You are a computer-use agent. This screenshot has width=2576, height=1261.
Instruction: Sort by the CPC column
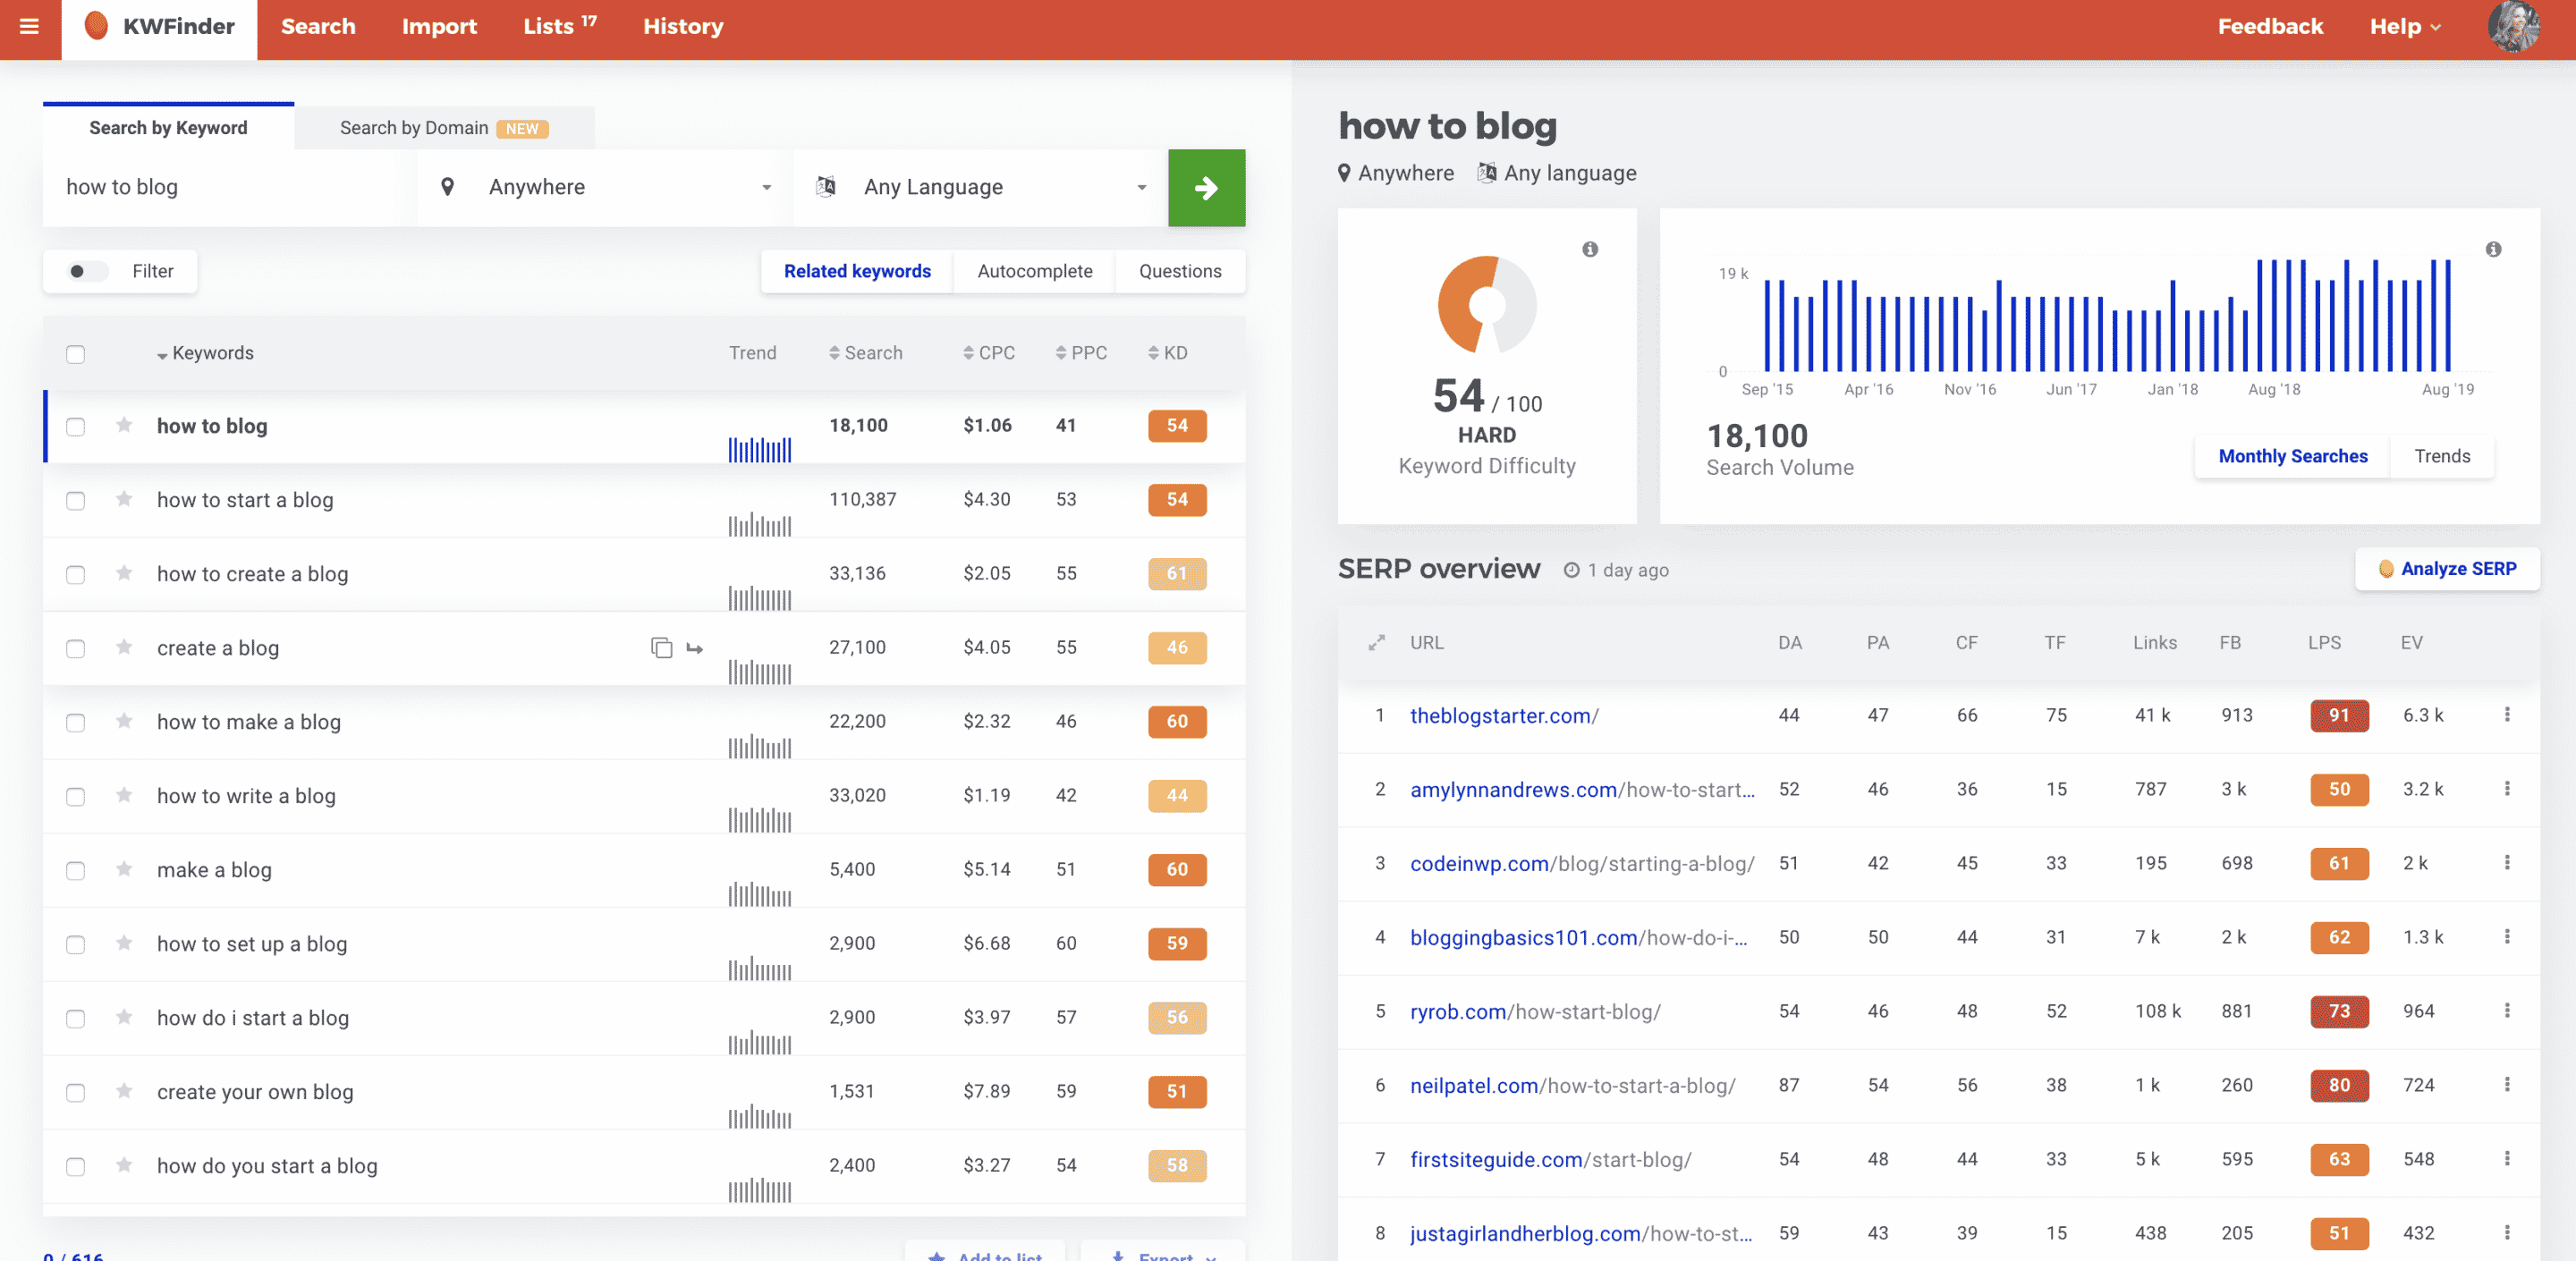click(x=989, y=353)
